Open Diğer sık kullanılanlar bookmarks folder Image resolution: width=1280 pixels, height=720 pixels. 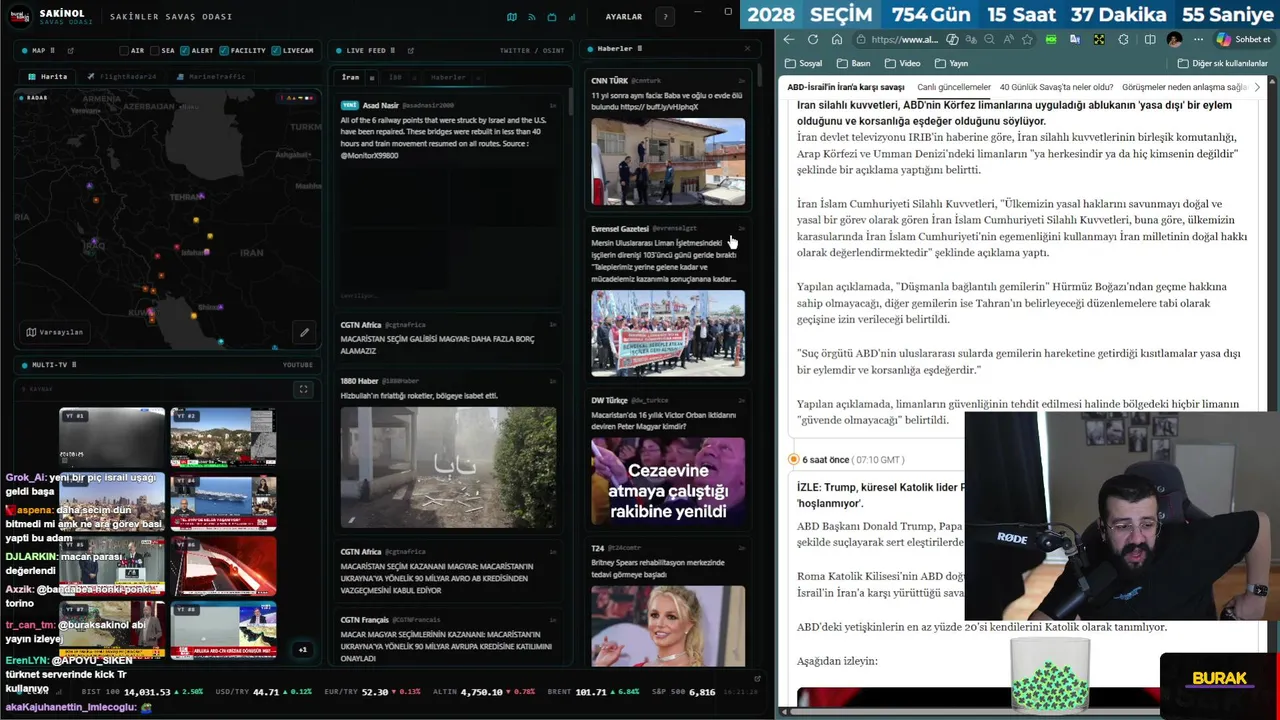click(x=1222, y=63)
